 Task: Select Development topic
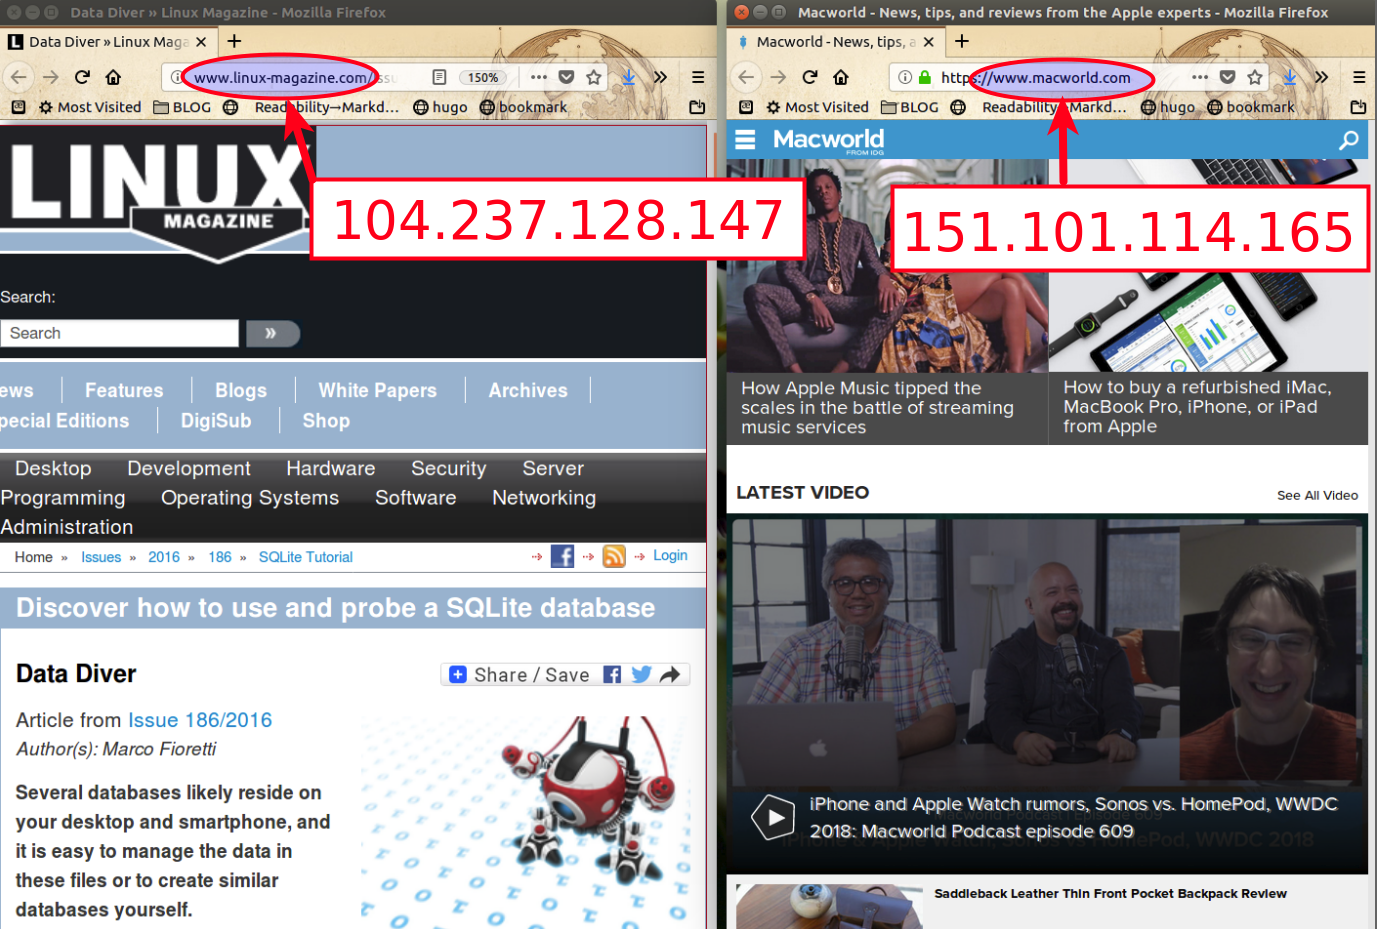[189, 468]
